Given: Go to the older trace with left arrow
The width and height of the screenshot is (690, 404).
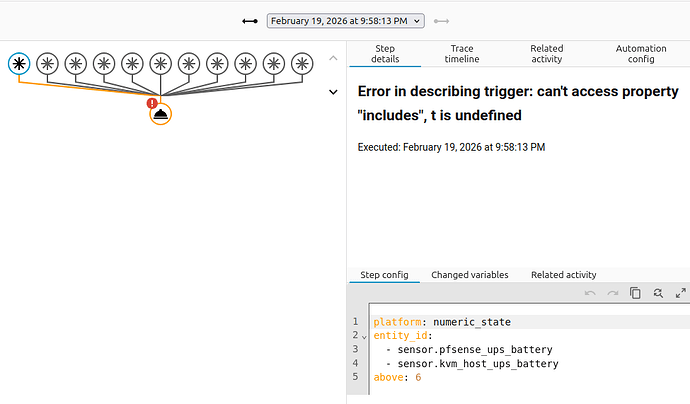Looking at the screenshot, I should tap(250, 21).
